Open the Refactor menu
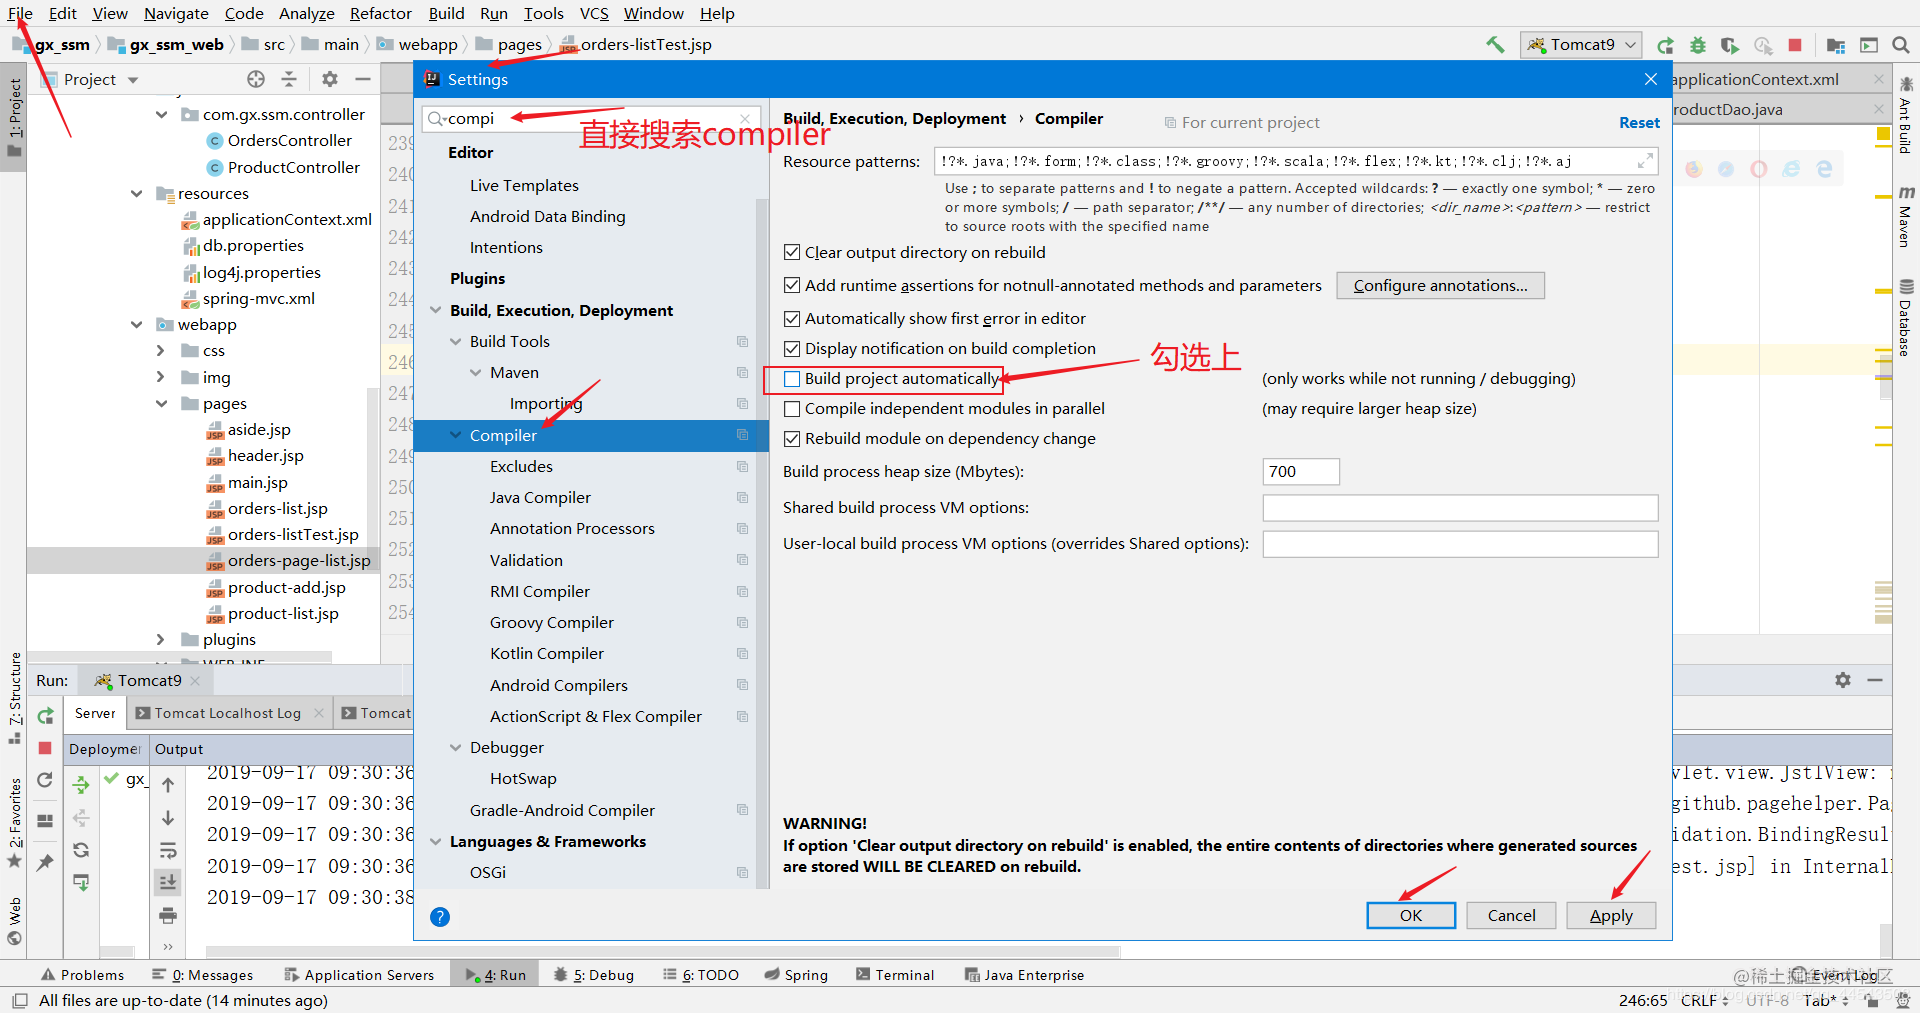This screenshot has height=1013, width=1920. pos(381,13)
